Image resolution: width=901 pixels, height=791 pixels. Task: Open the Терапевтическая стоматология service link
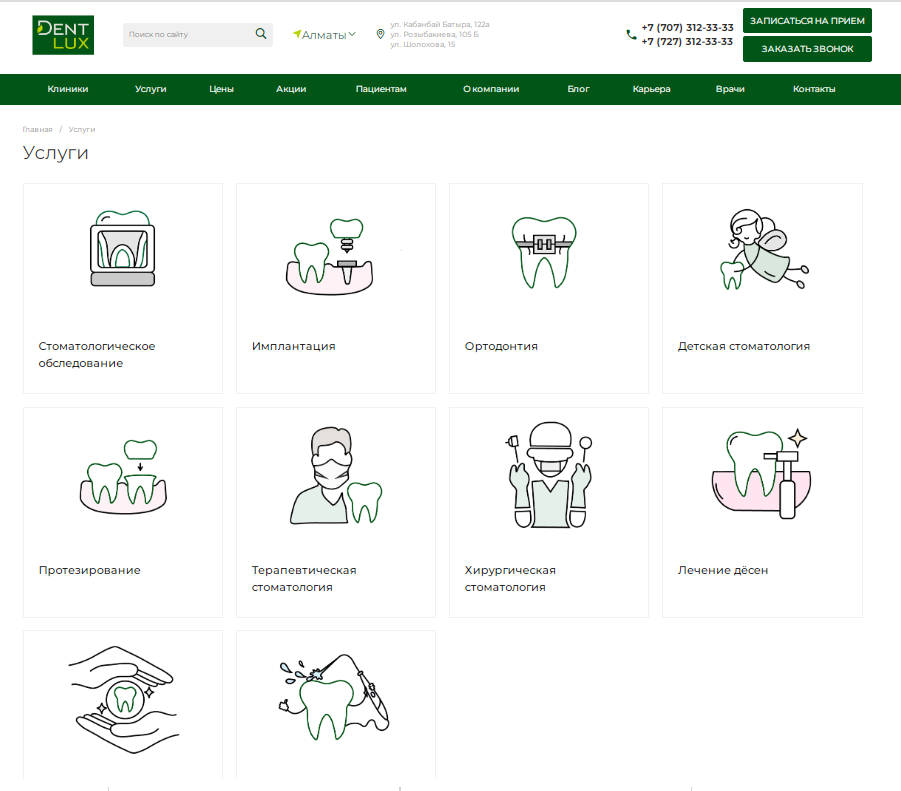click(x=304, y=578)
